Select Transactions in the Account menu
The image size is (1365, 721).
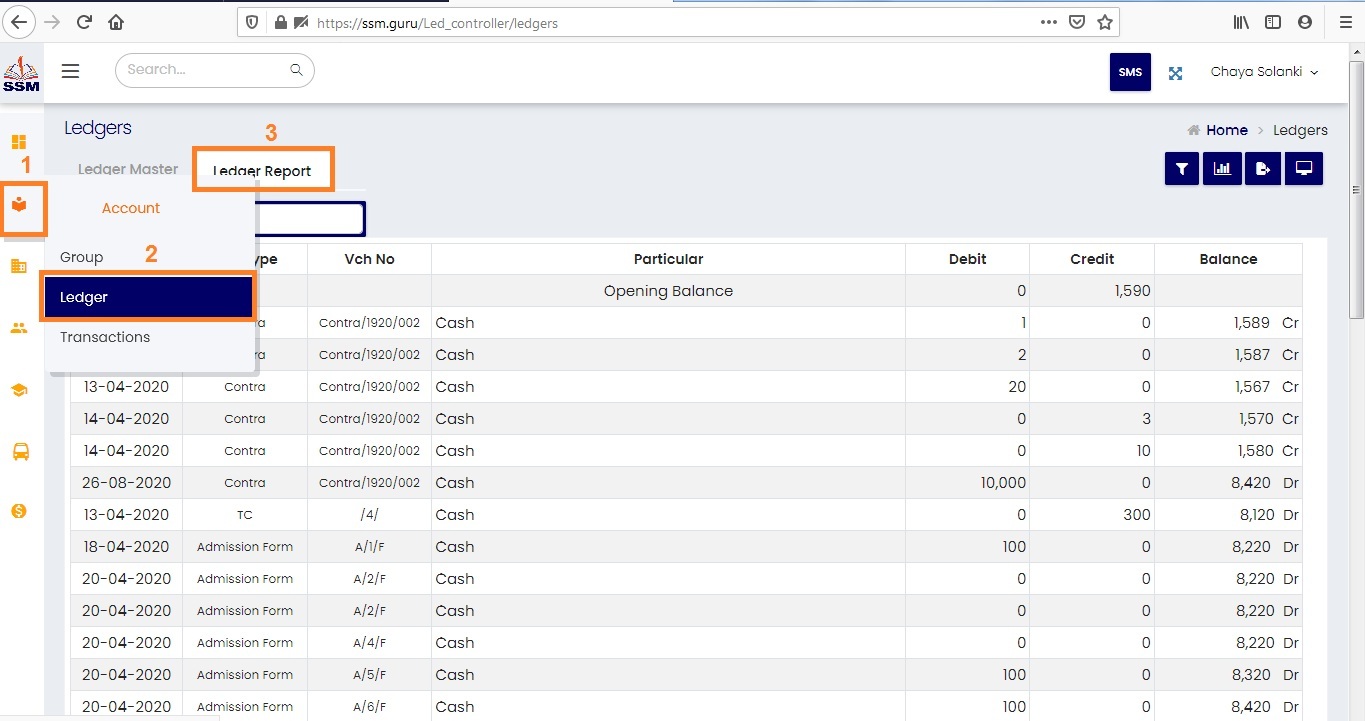click(x=105, y=337)
